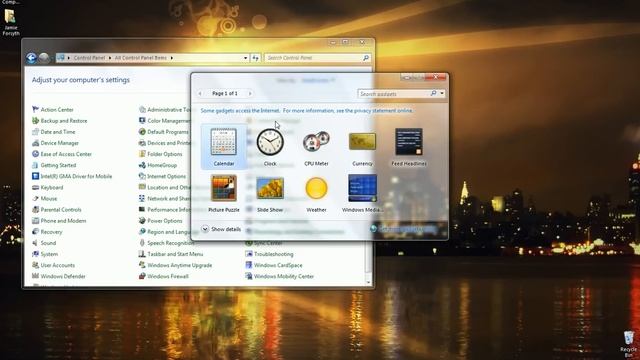The width and height of the screenshot is (640, 360).
Task: Expand arrow after Control Panel breadcrumb
Action: click(x=110, y=58)
